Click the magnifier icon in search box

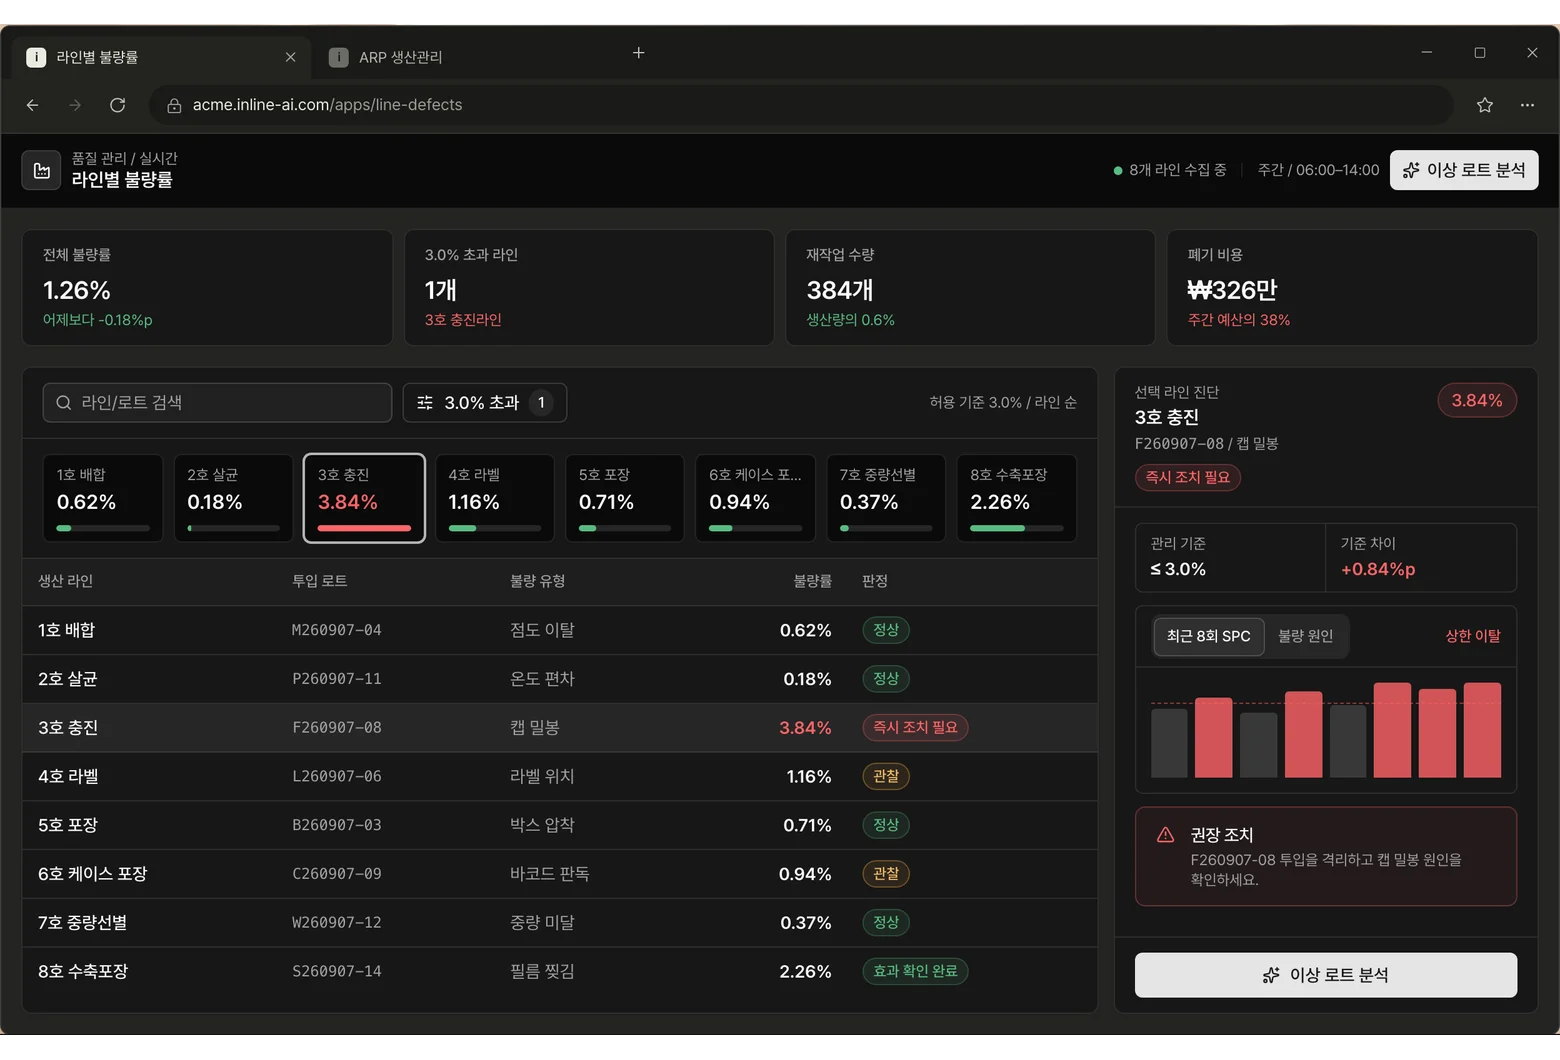(64, 403)
